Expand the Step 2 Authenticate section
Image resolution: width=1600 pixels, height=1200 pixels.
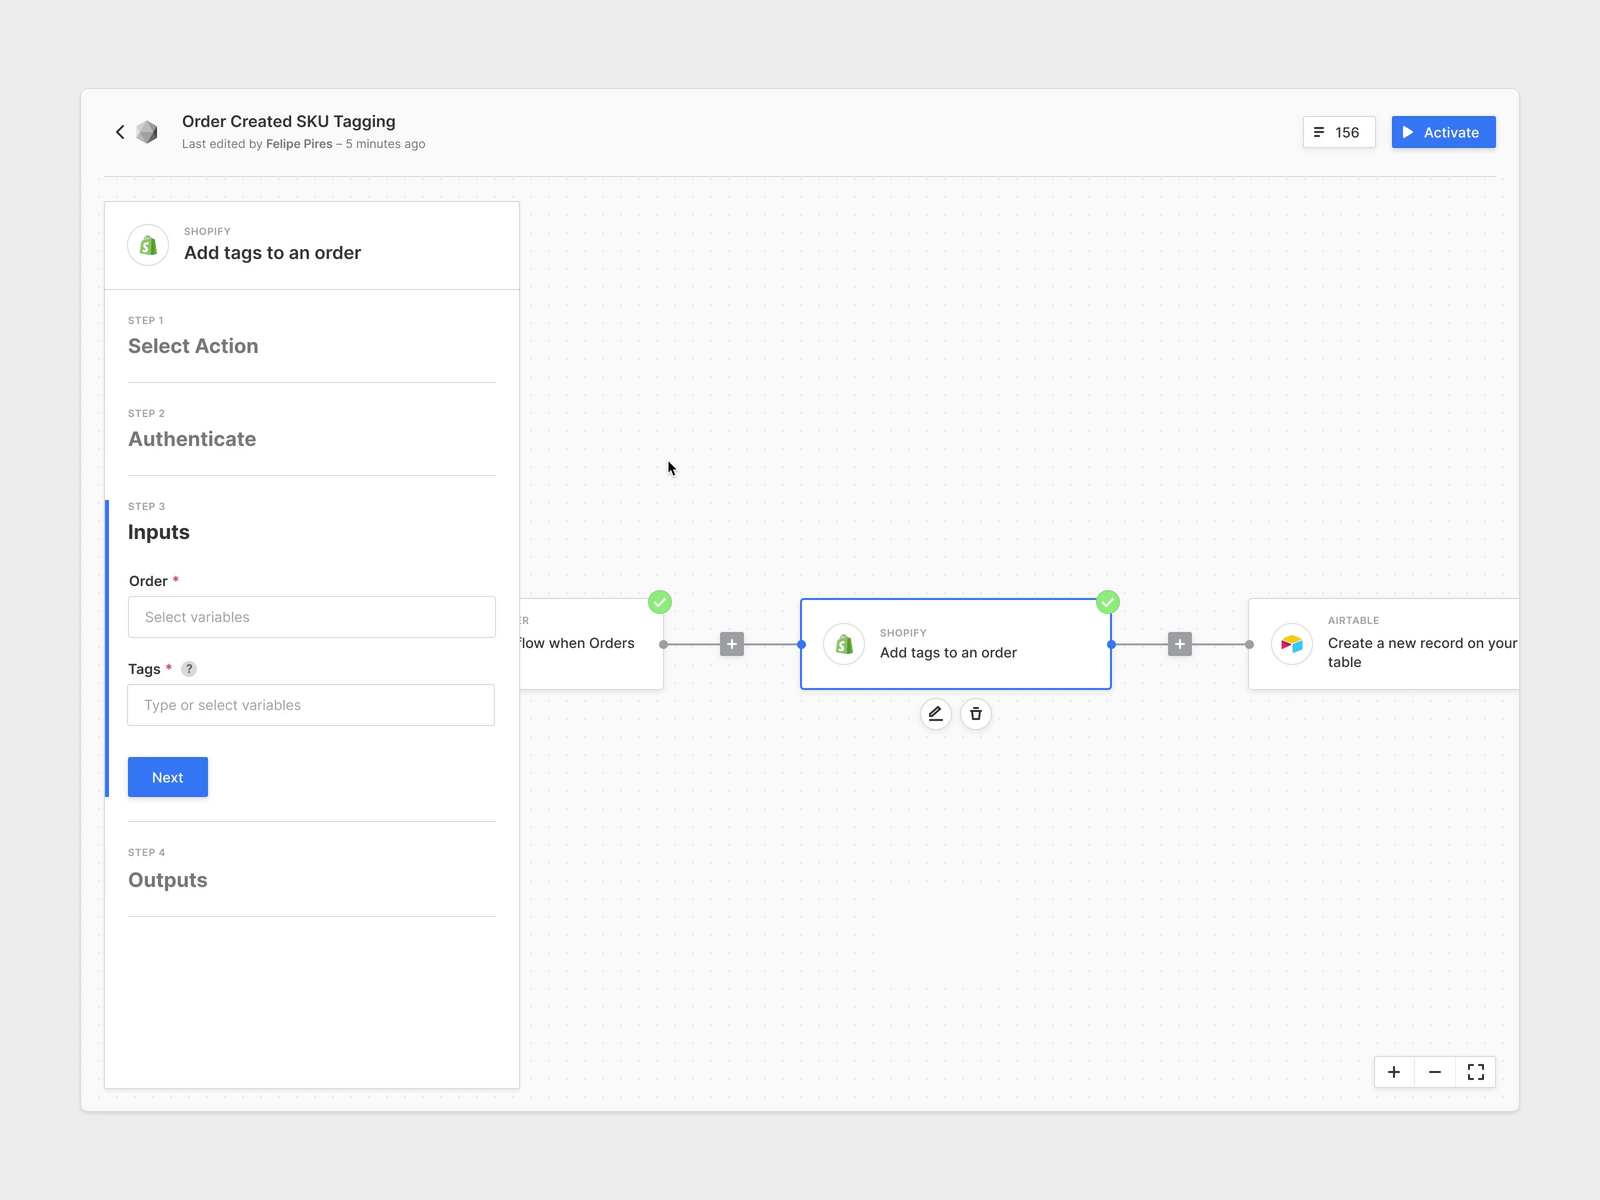click(192, 439)
